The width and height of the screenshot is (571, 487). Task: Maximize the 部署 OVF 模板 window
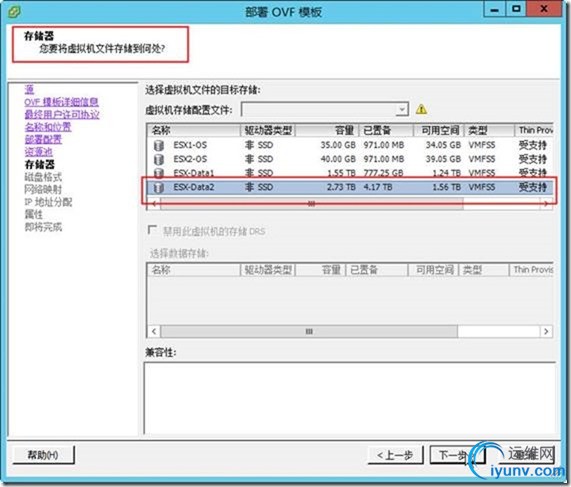click(516, 9)
